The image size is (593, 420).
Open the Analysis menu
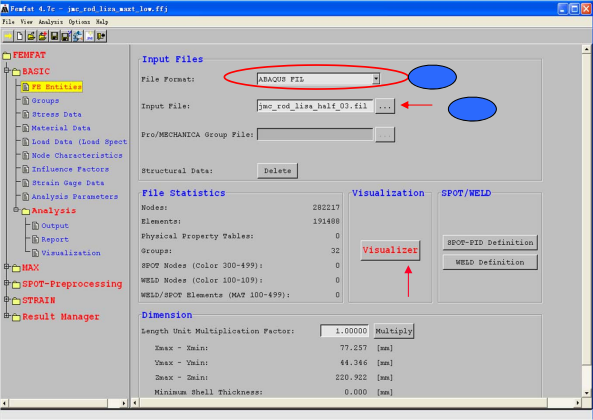(x=50, y=22)
